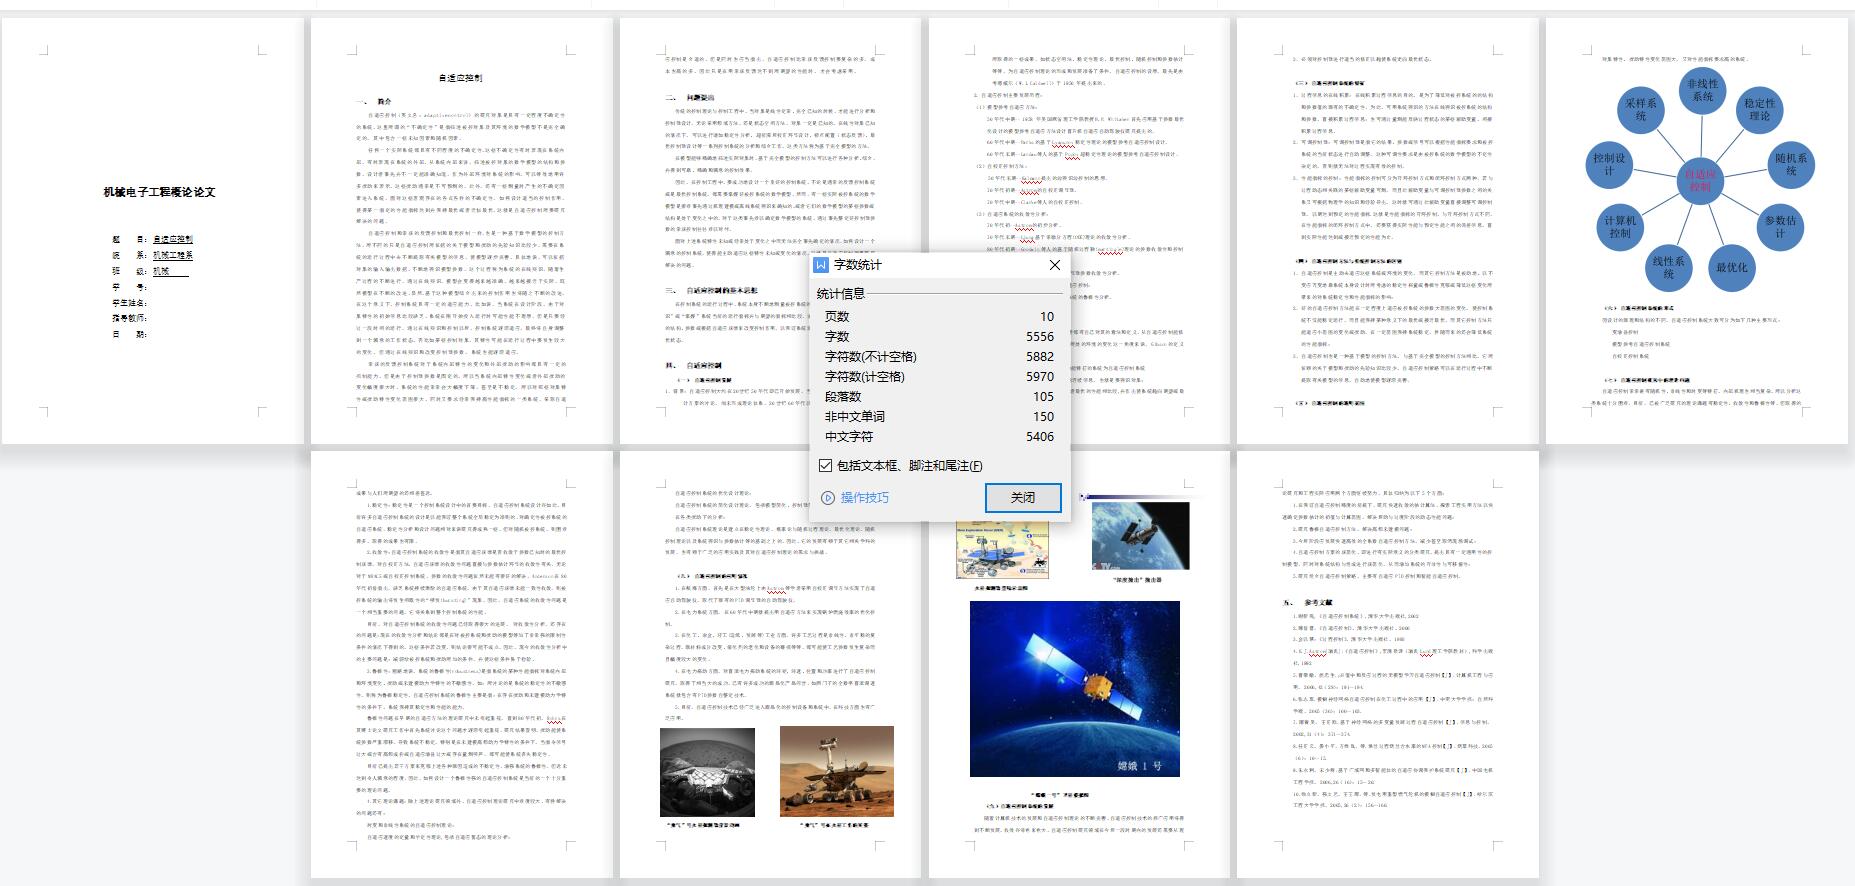1855x886 pixels.
Task: Click the red center node 自适应控制
Action: click(x=1699, y=180)
